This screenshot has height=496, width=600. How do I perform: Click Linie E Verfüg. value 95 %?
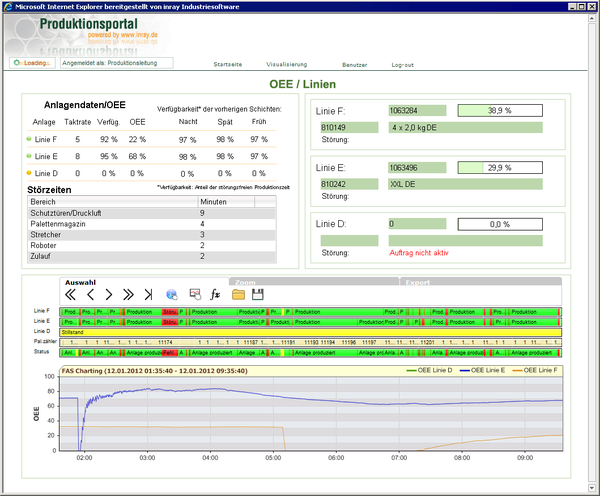(109, 156)
